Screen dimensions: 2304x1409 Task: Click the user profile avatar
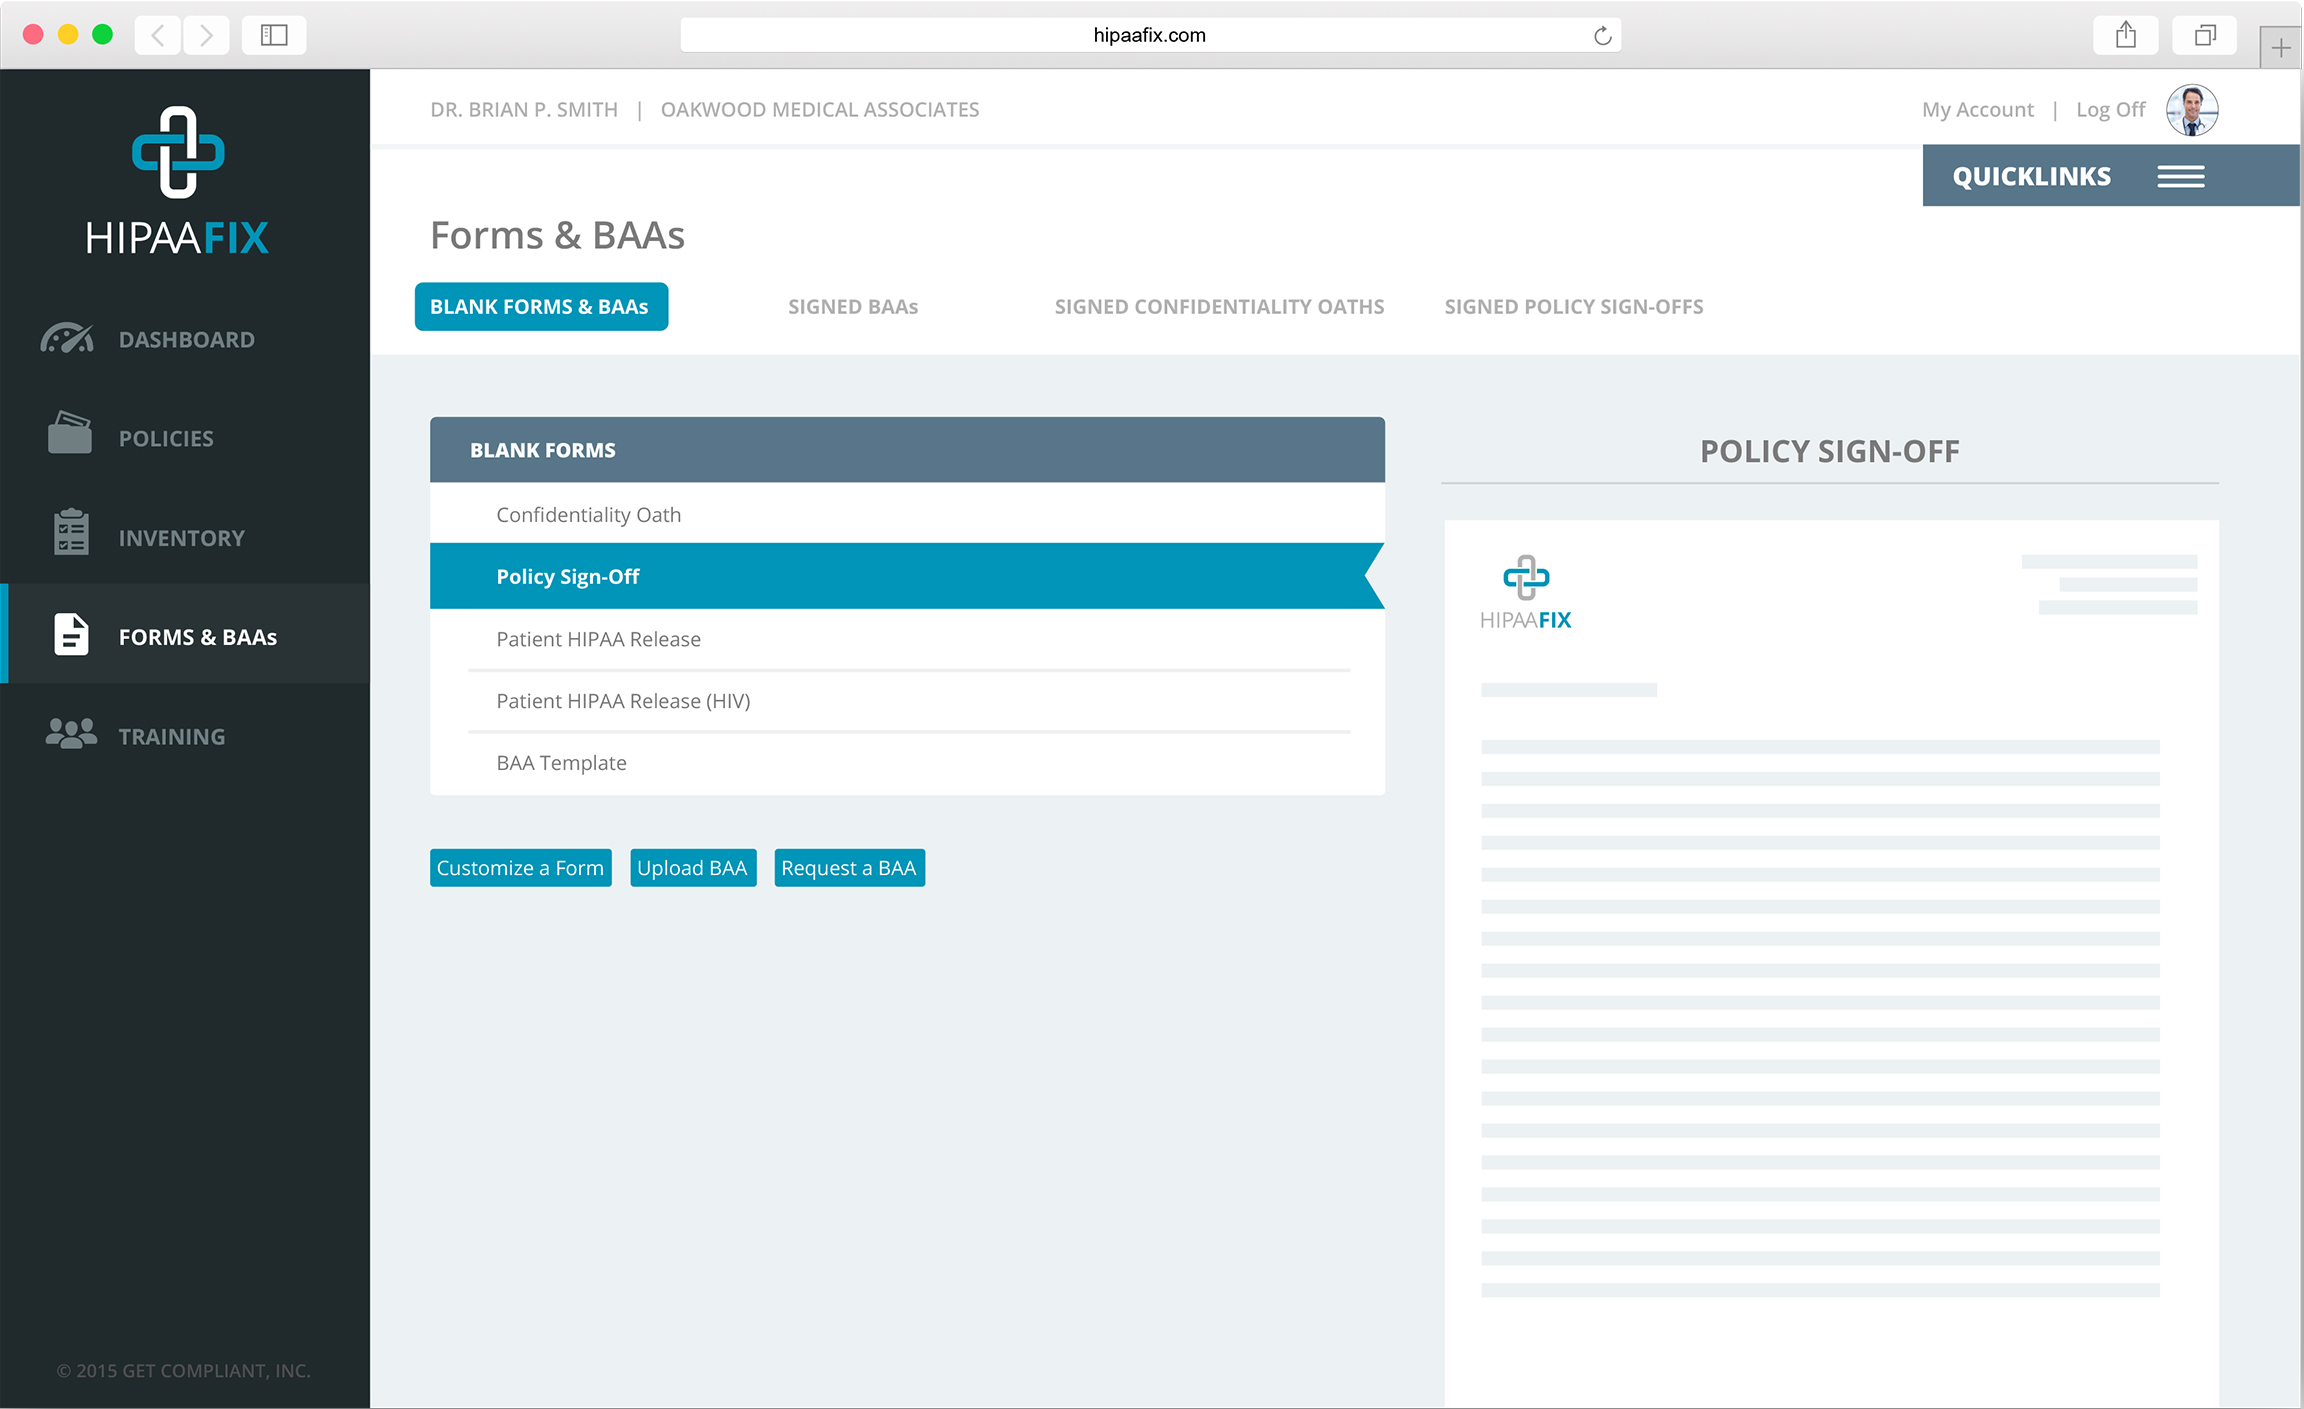2192,110
